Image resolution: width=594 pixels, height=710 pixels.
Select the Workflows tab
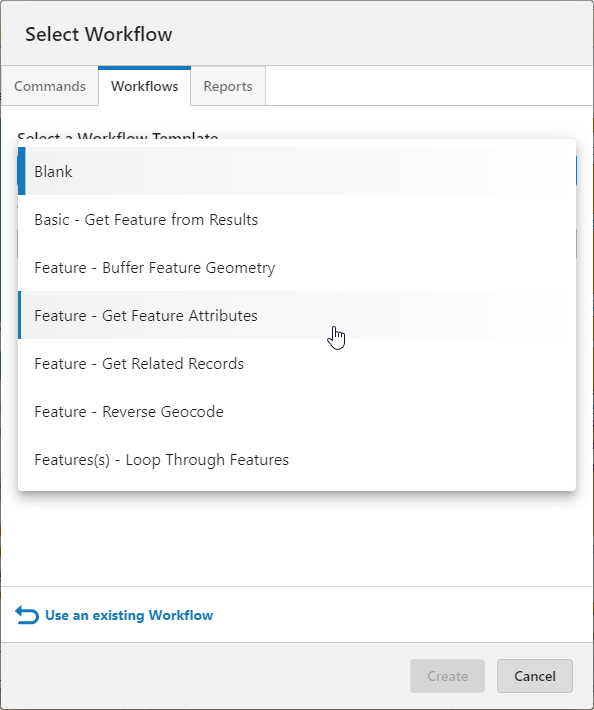click(x=144, y=86)
